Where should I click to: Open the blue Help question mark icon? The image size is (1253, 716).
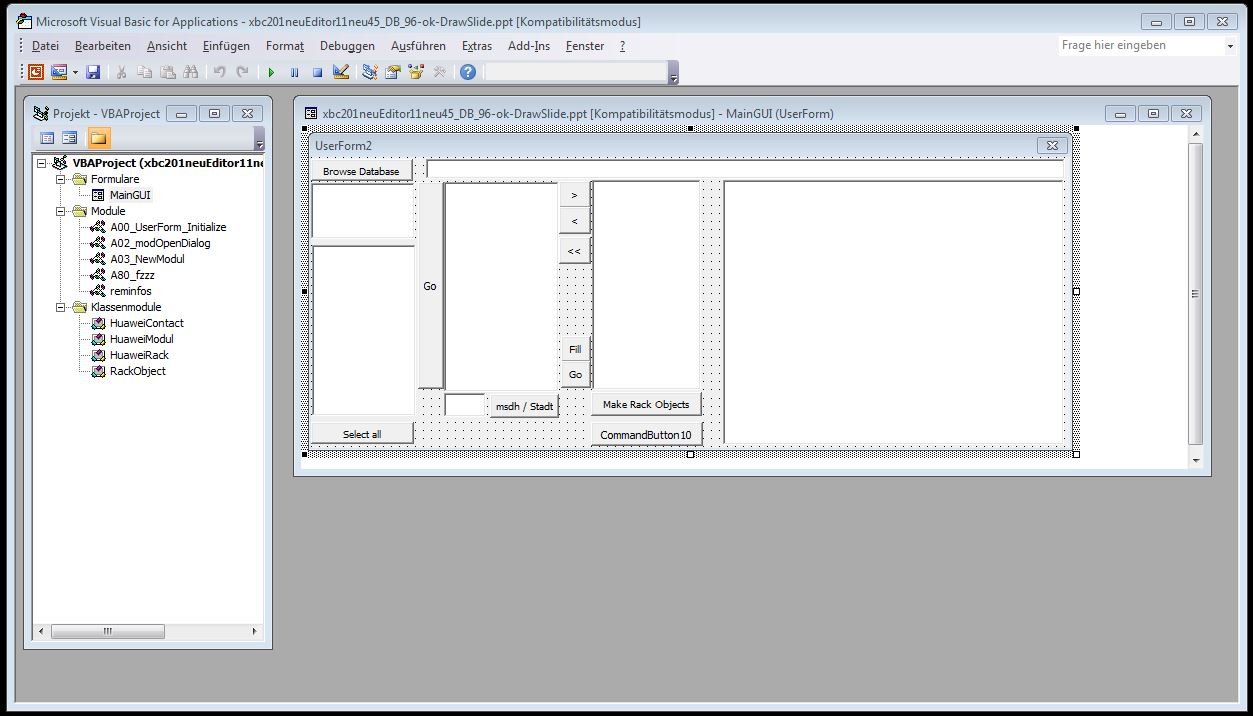(x=467, y=72)
